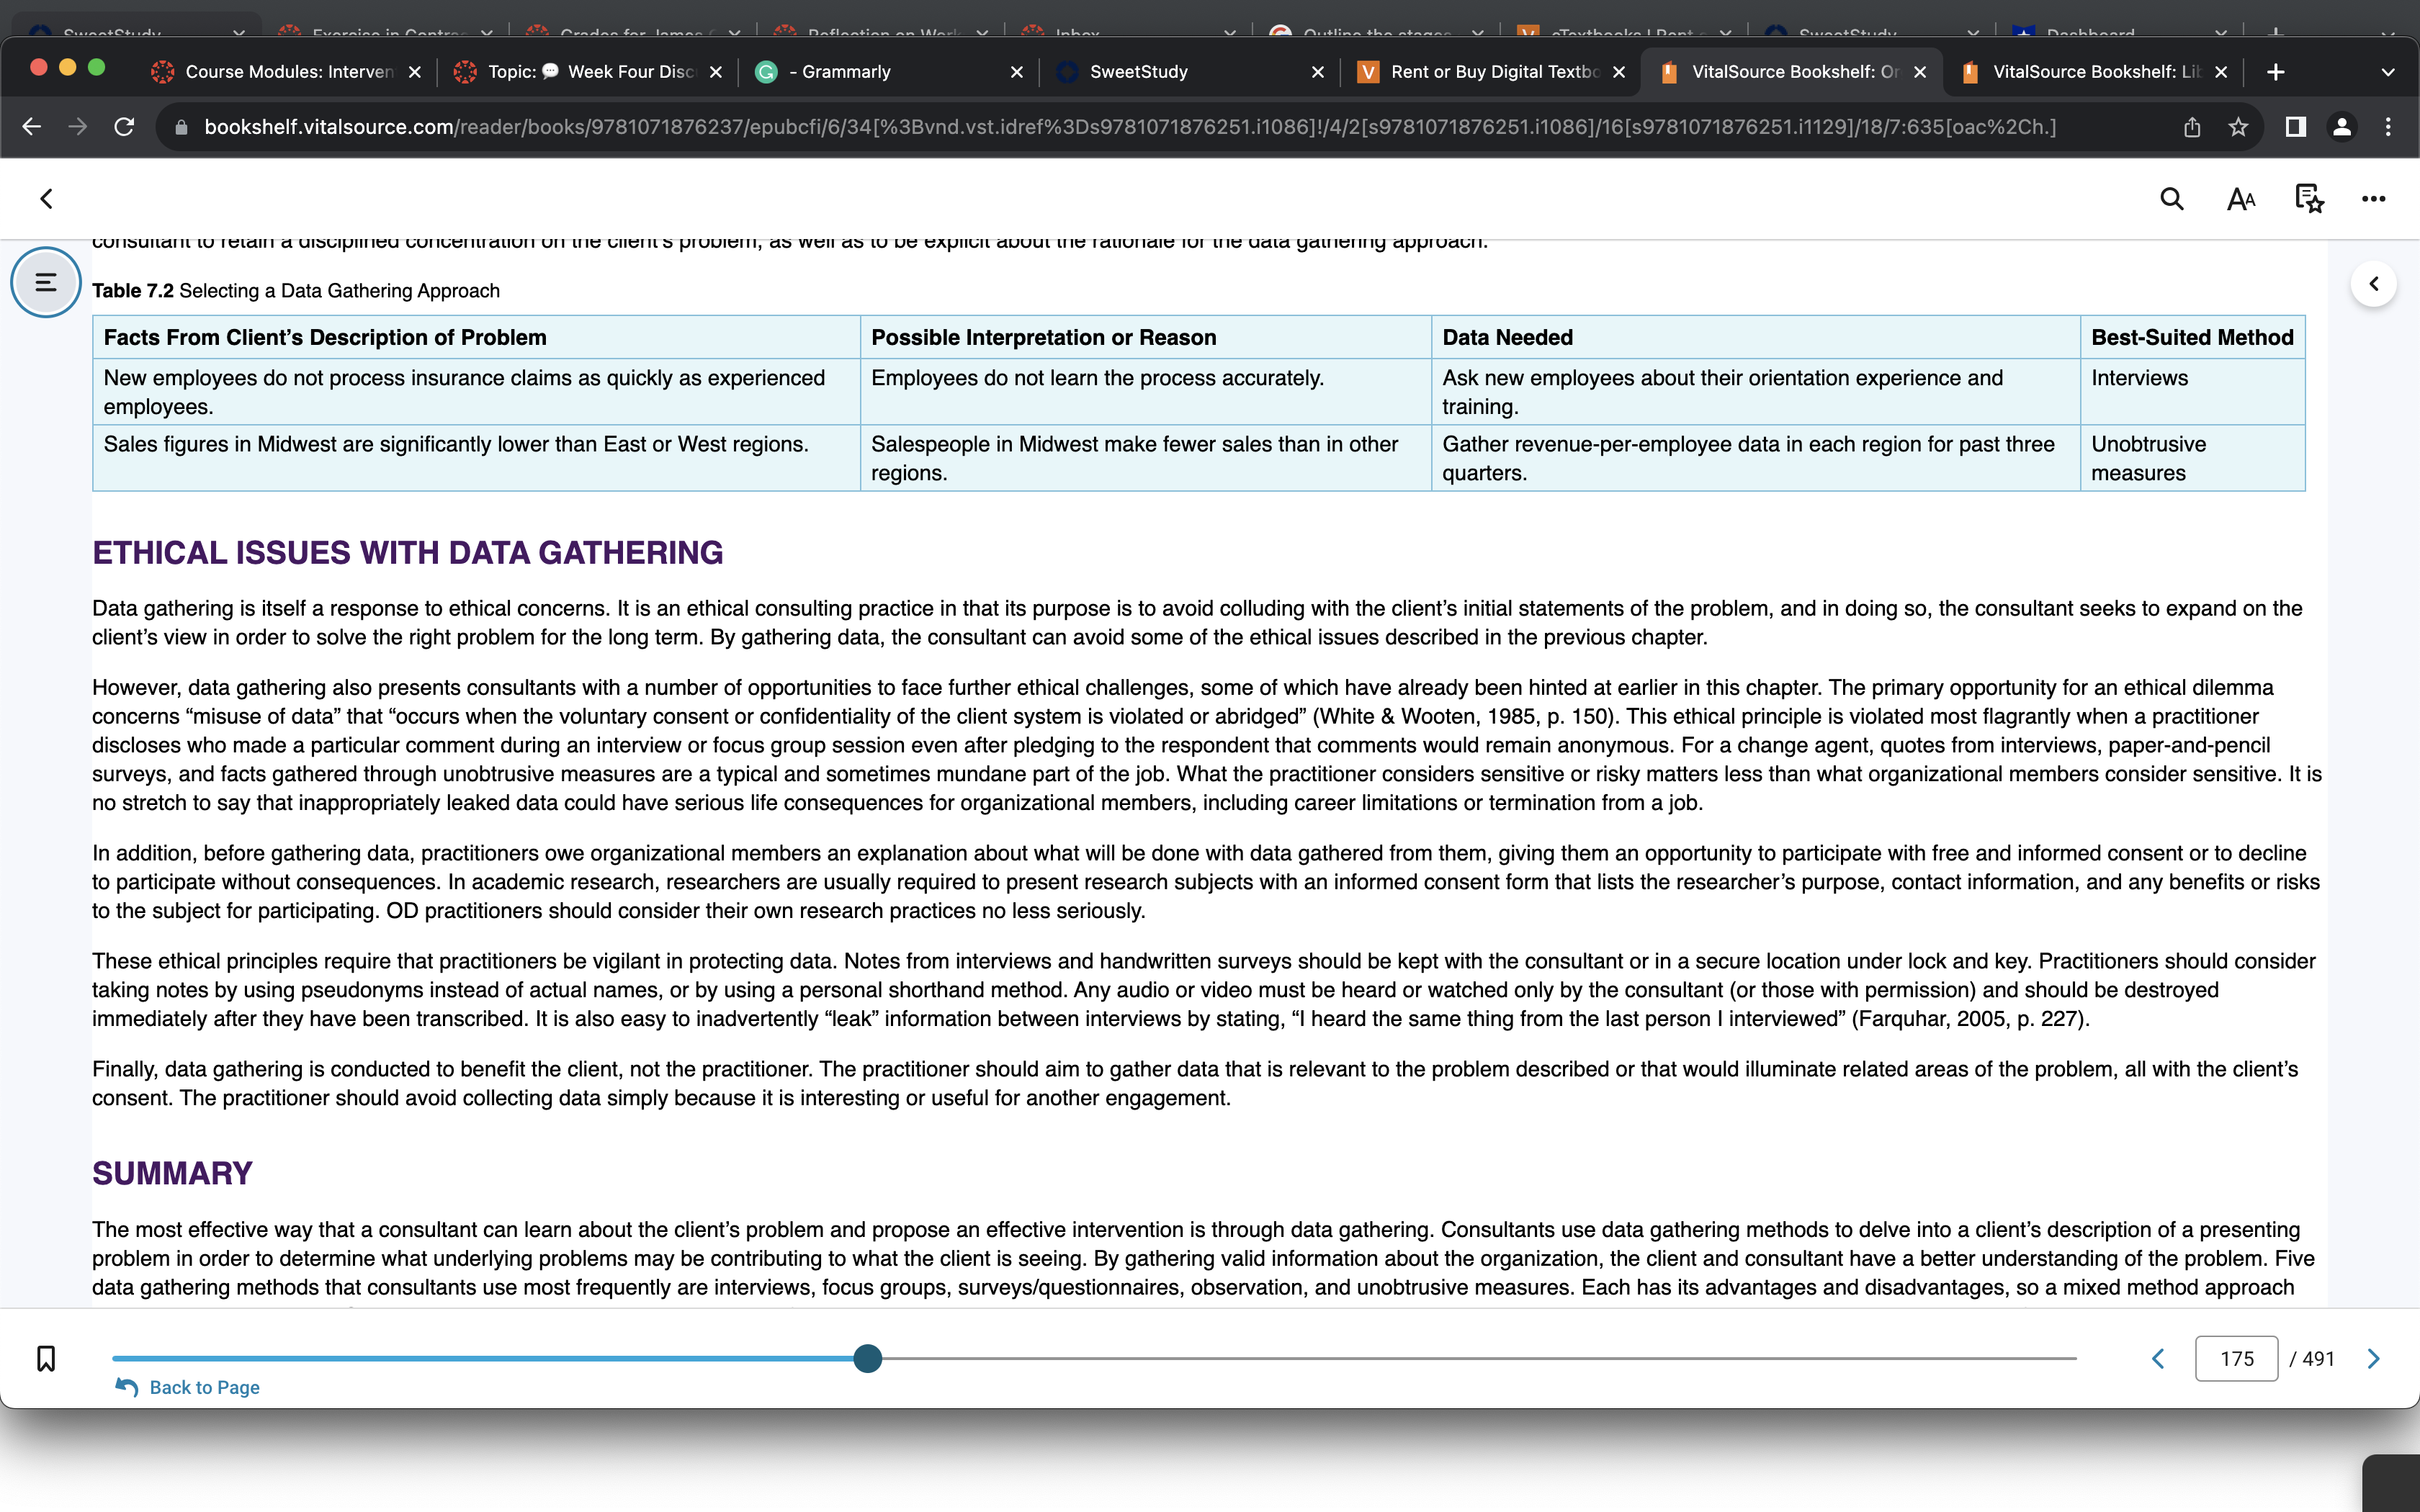Open the text size settings
Image resolution: width=2420 pixels, height=1512 pixels.
pos(2241,199)
